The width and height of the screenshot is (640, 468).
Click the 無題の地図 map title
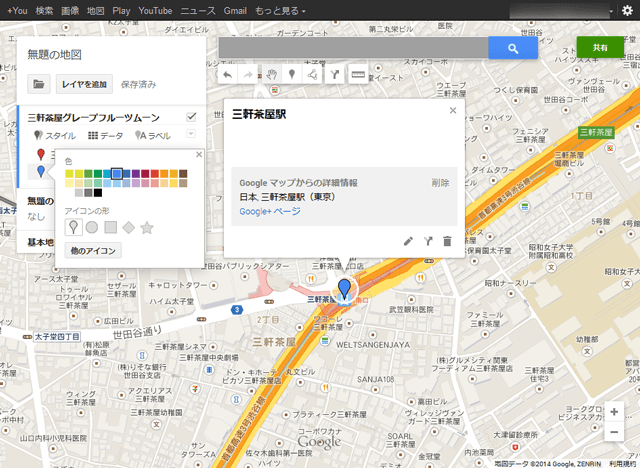pyautogui.click(x=54, y=54)
